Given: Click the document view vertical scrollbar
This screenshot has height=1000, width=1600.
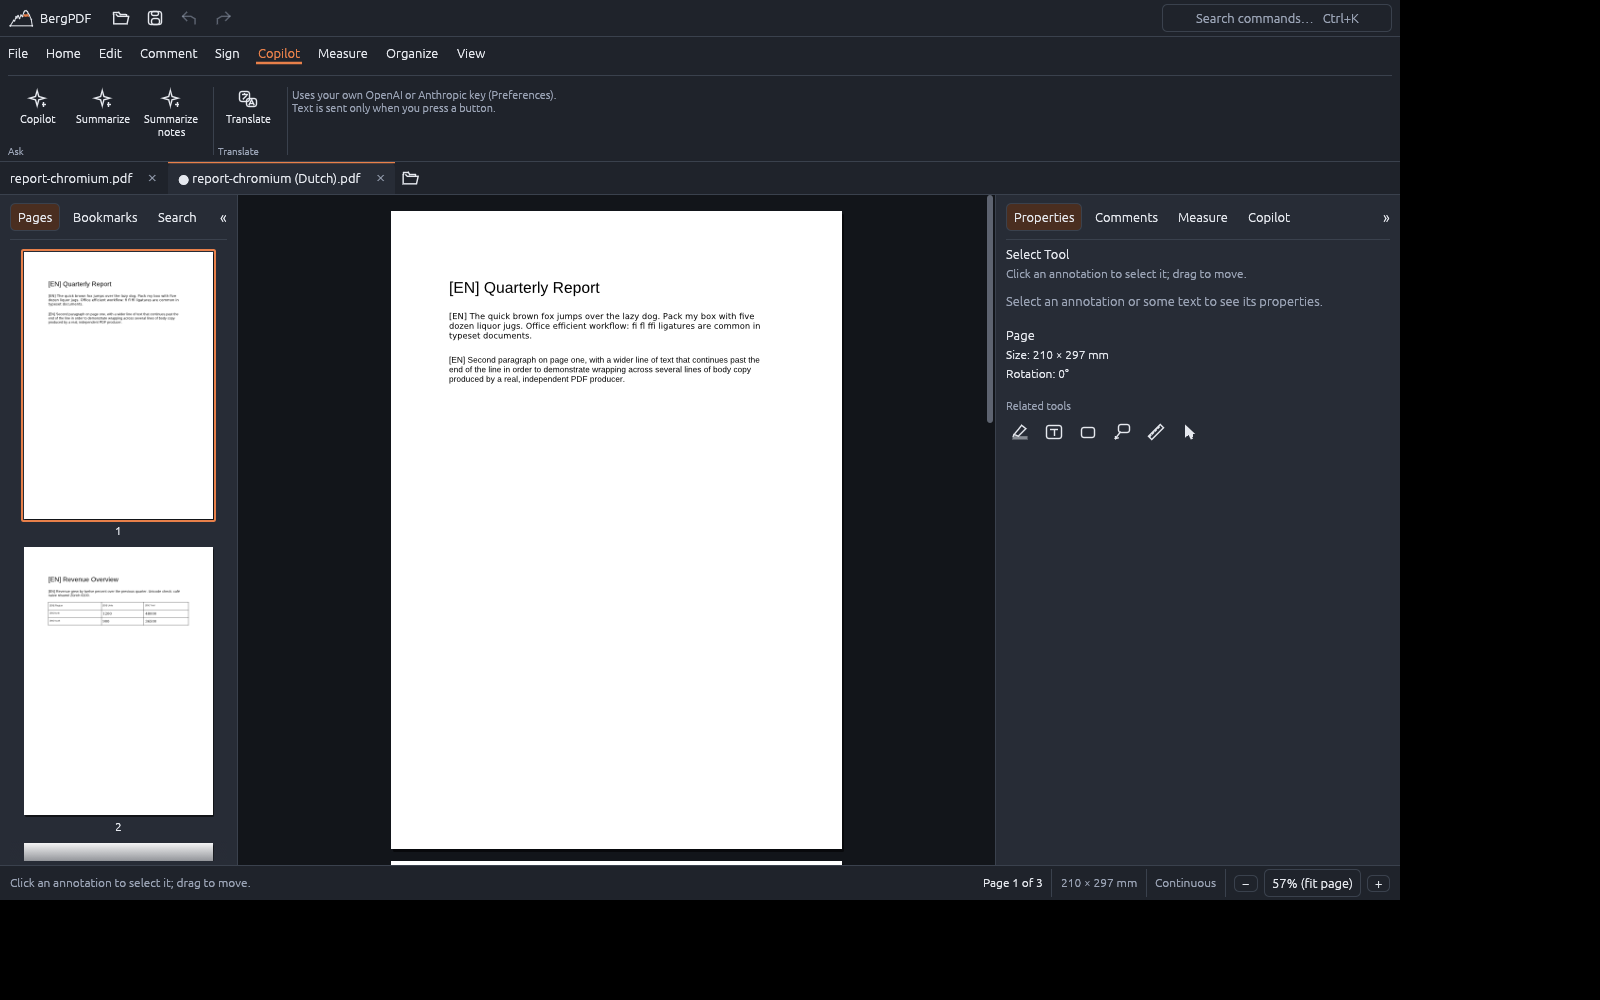Looking at the screenshot, I should click(x=989, y=310).
